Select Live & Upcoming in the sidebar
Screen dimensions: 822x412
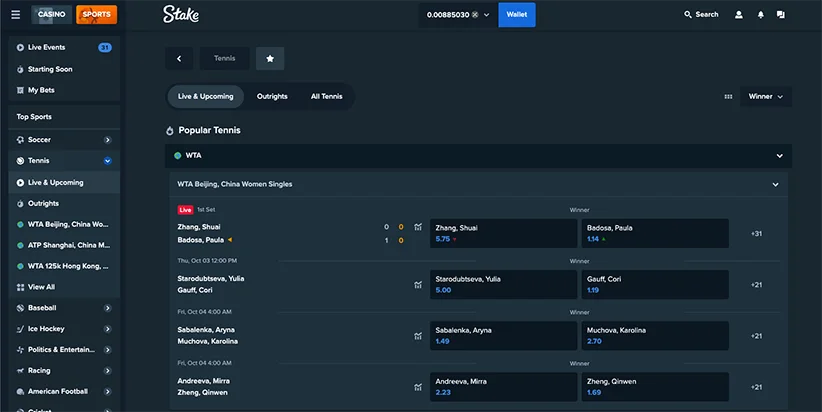click(64, 182)
